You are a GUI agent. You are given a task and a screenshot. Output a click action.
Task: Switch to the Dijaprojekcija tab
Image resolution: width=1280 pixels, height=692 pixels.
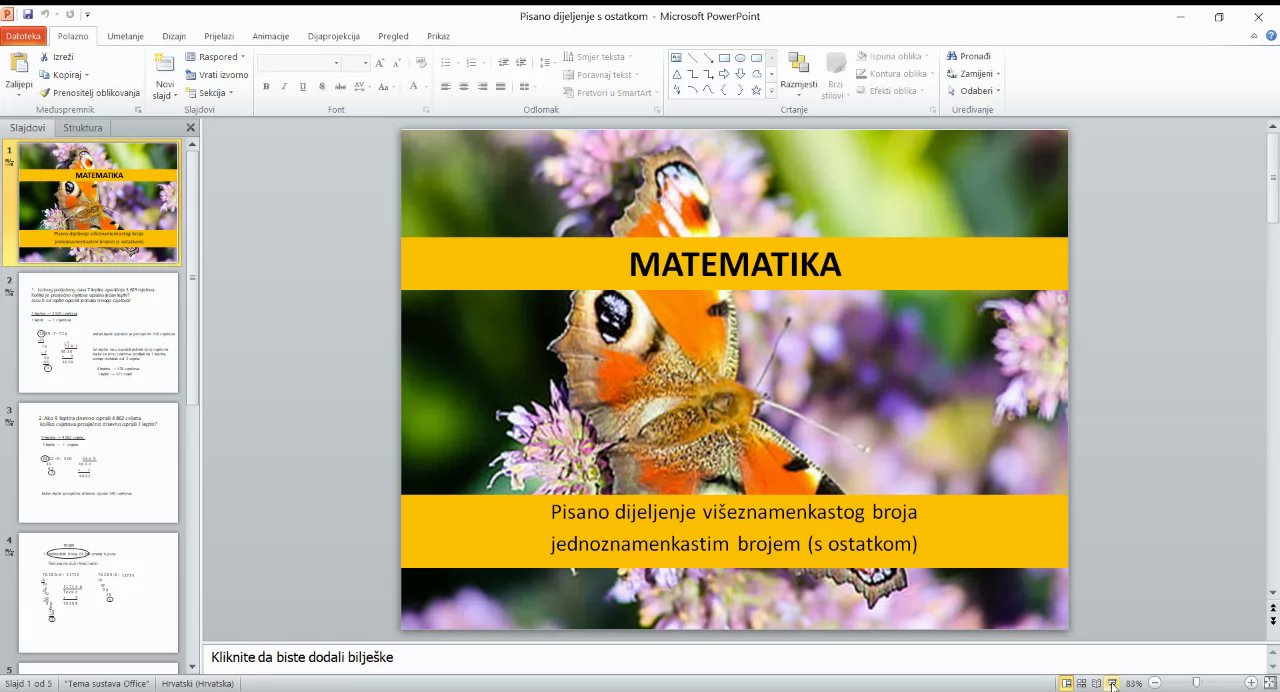(334, 36)
